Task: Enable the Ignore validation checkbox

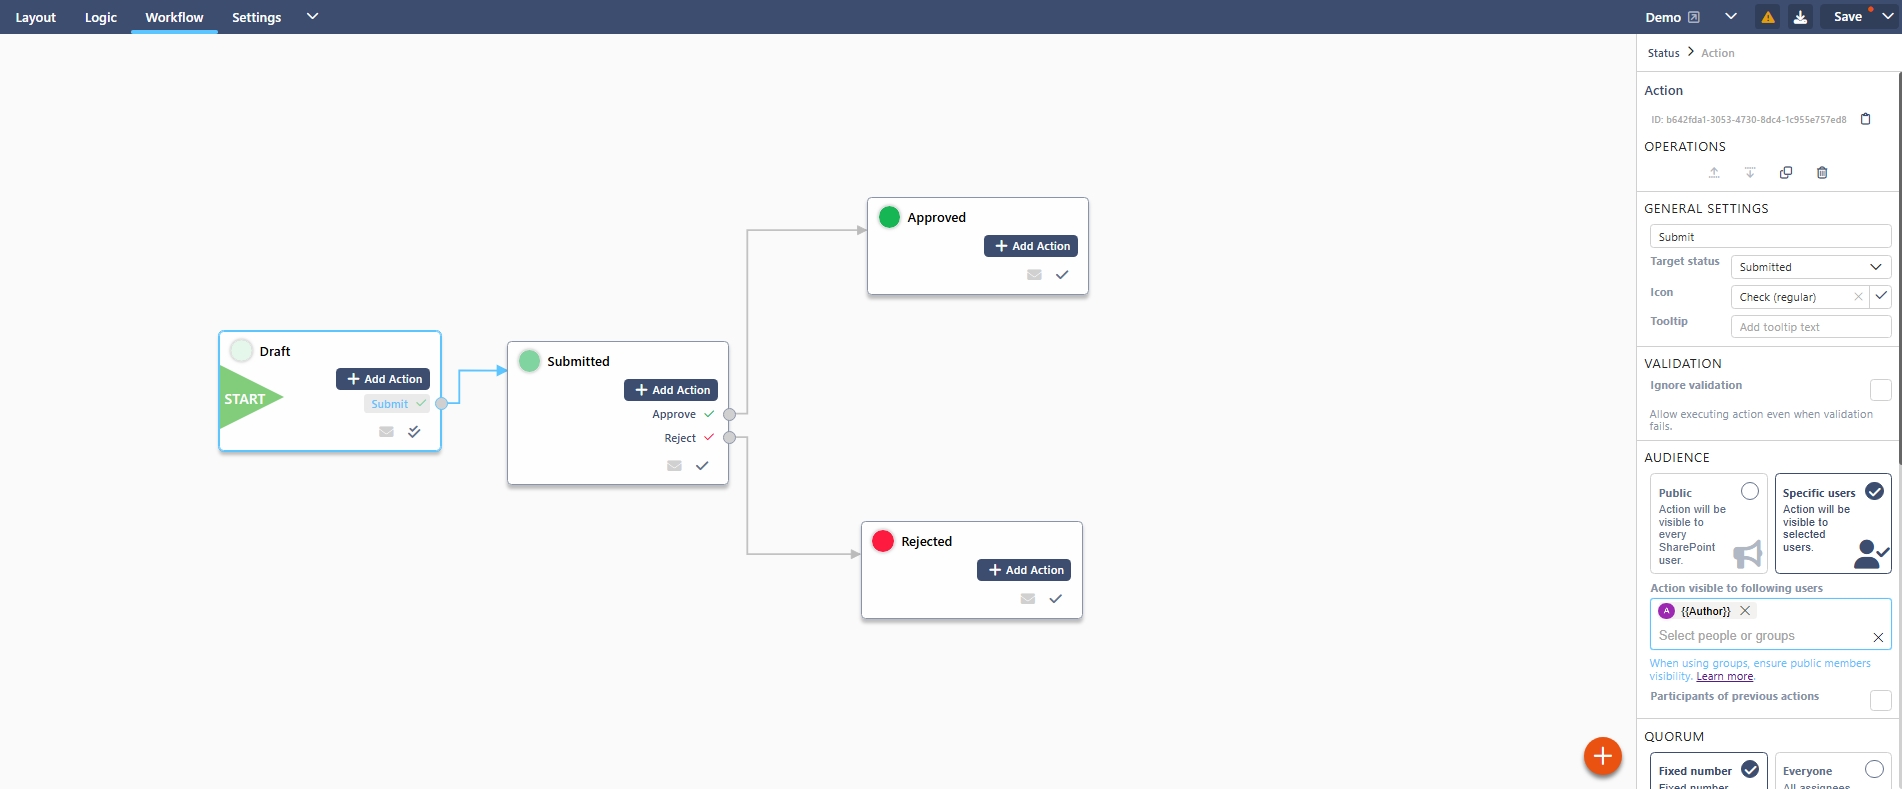Action: (1880, 389)
